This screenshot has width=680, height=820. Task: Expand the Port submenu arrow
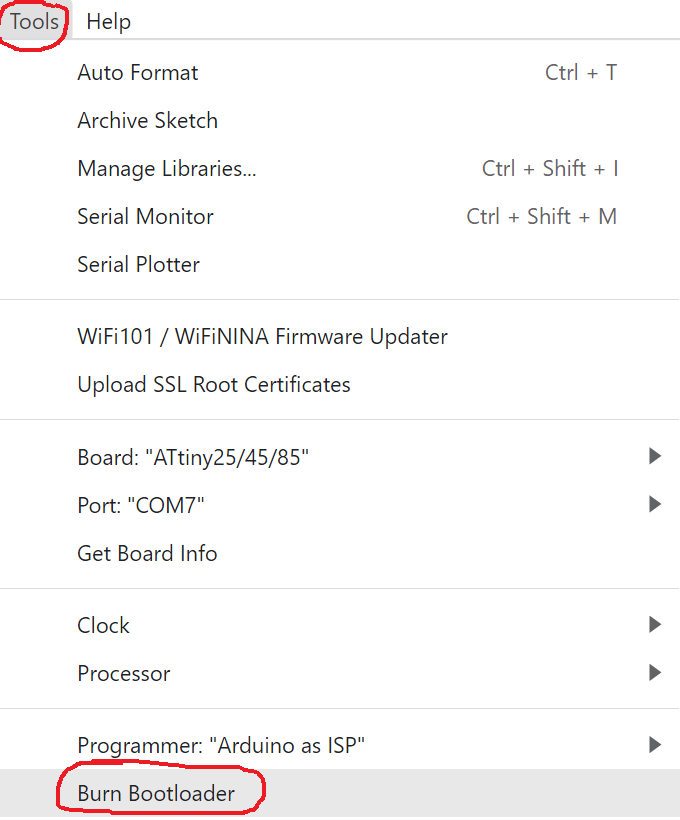[x=655, y=505]
